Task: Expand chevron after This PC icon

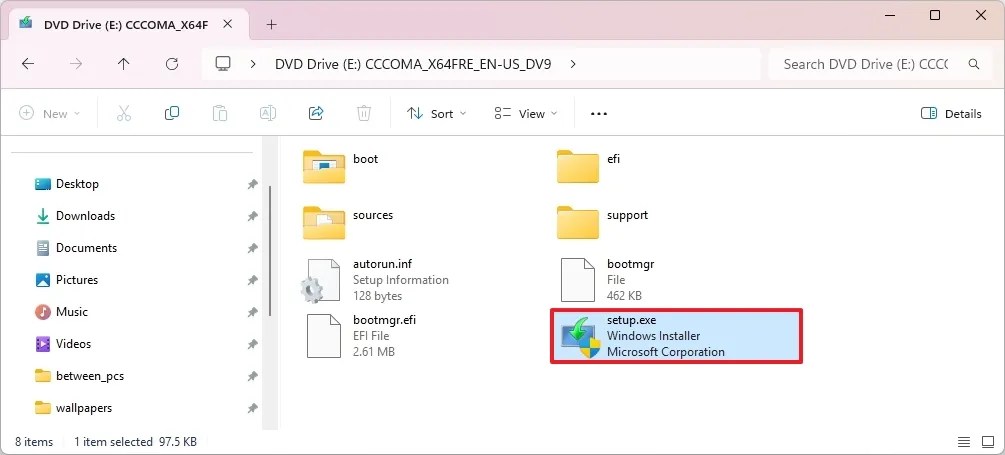Action: (254, 64)
